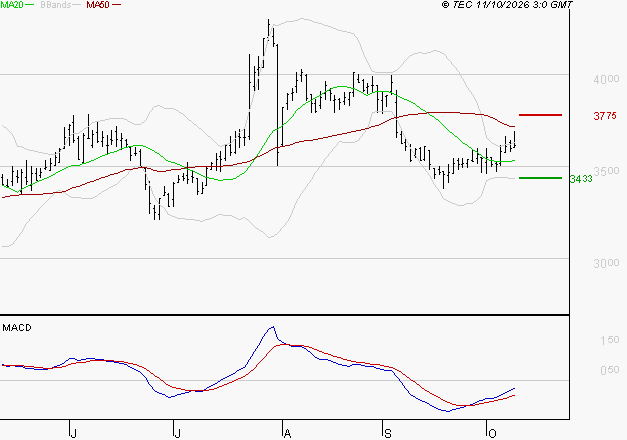Image resolution: width=627 pixels, height=440 pixels.
Task: Click the MACD panel title
Action: coord(17,328)
